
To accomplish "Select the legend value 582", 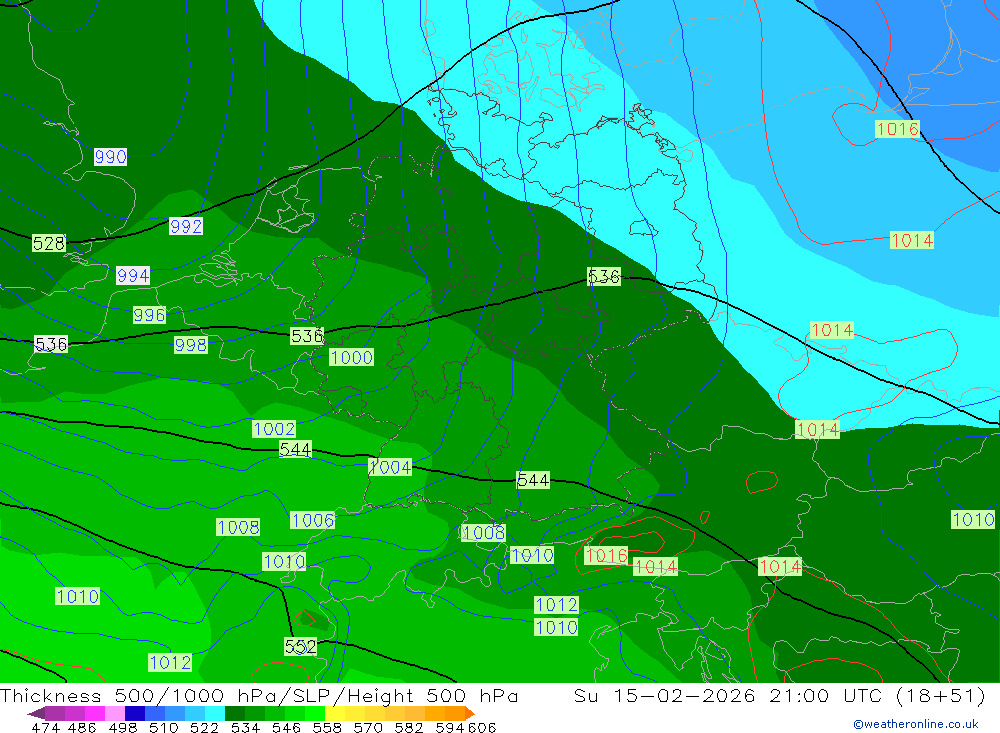I will [x=409, y=727].
